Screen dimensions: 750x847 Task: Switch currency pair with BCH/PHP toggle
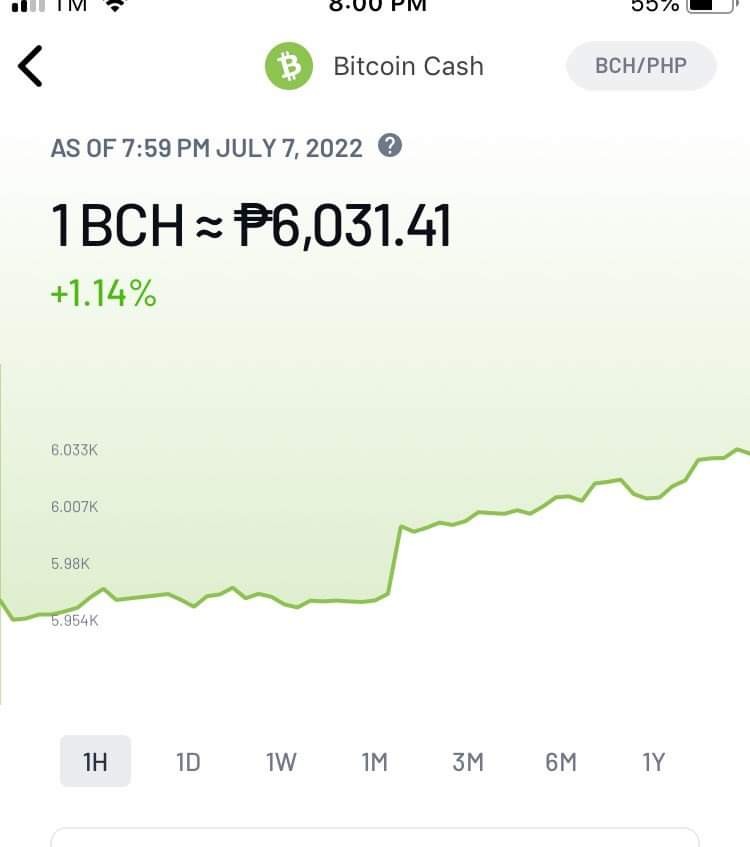pos(641,66)
